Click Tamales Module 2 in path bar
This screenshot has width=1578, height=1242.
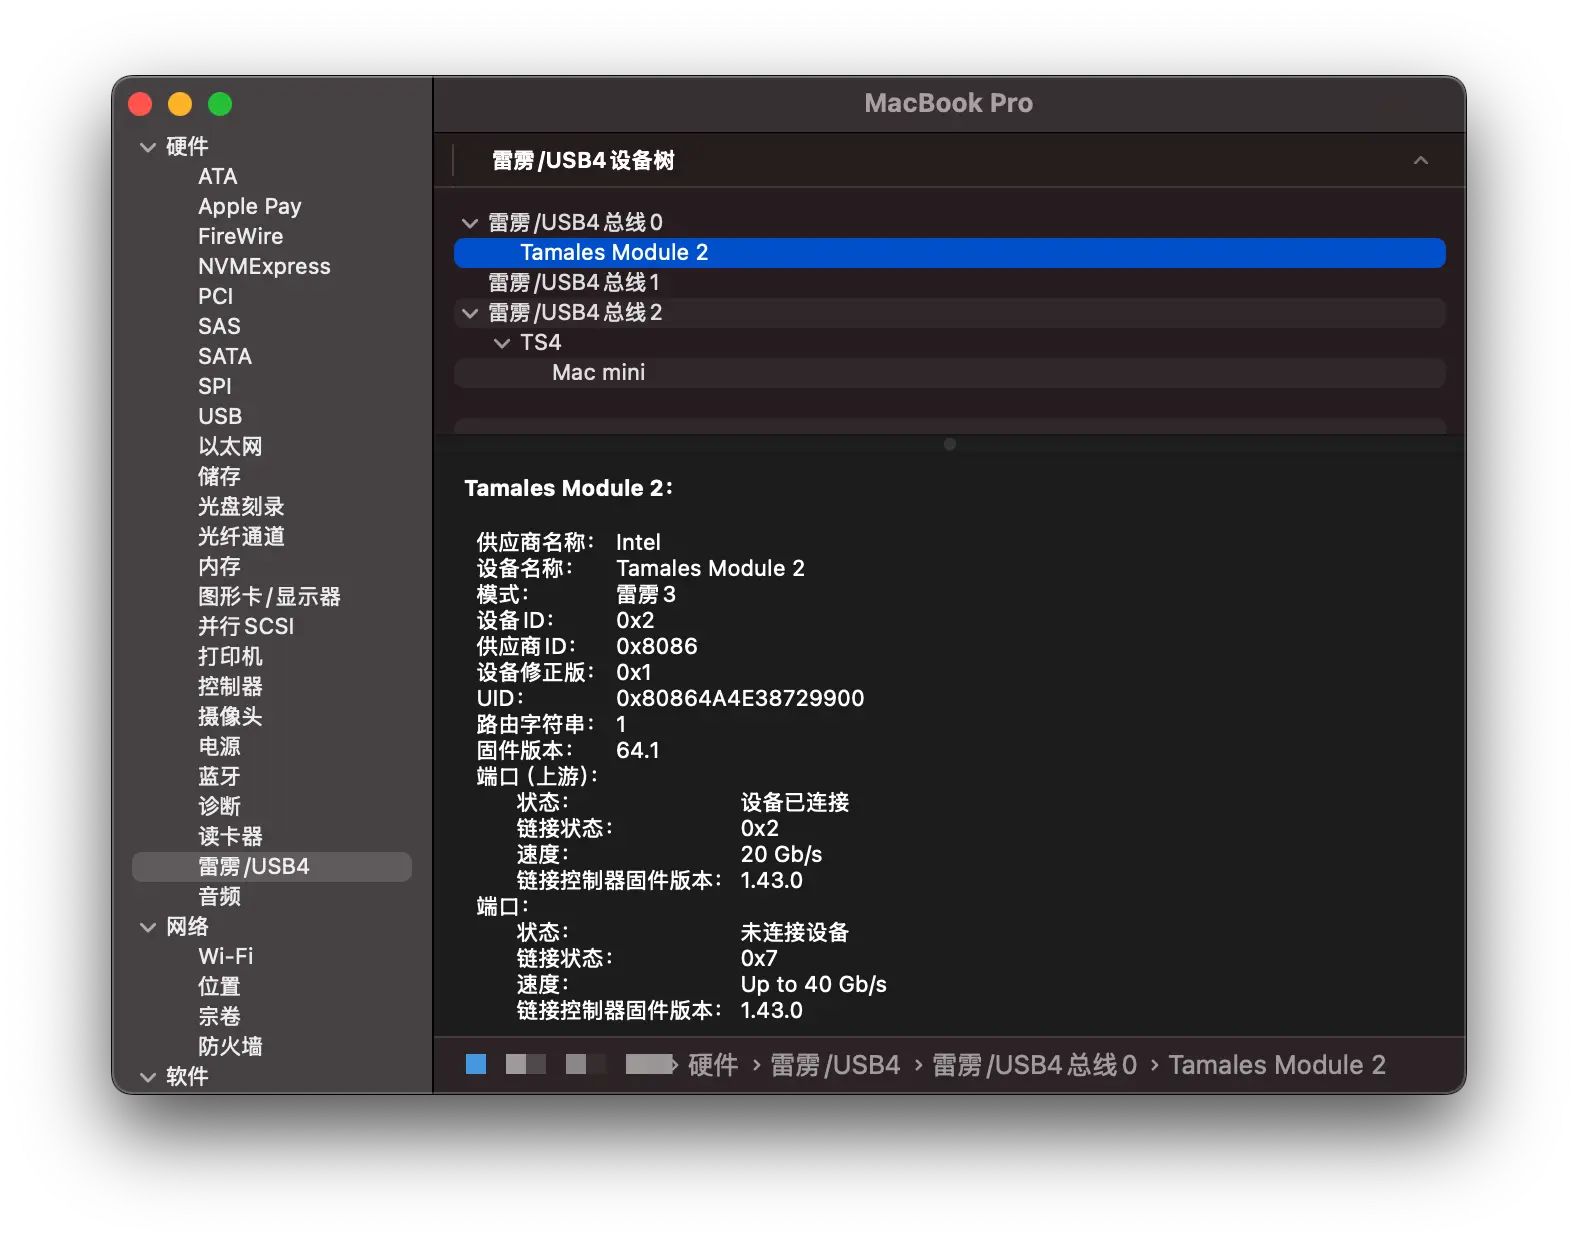[1277, 1065]
